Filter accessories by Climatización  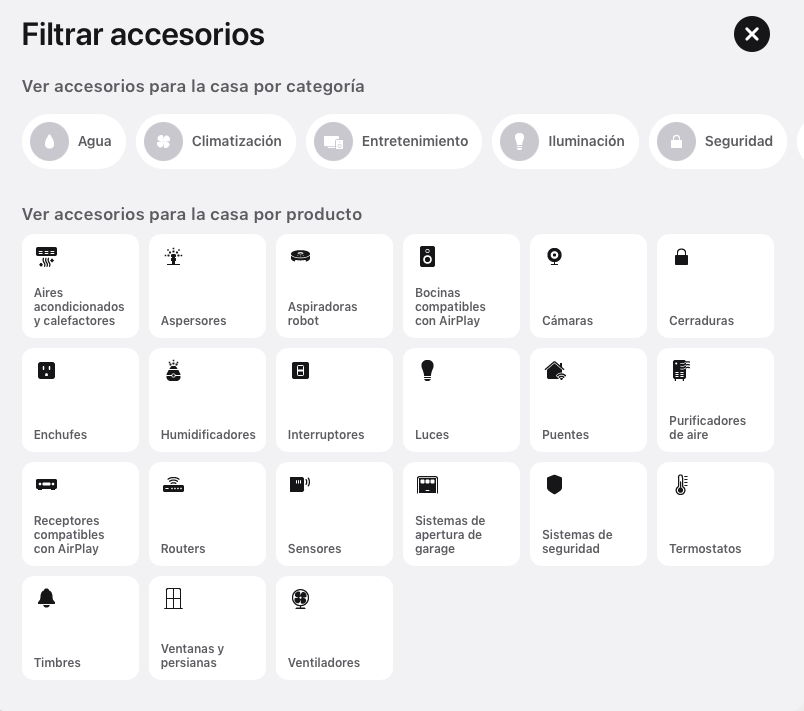tap(215, 141)
